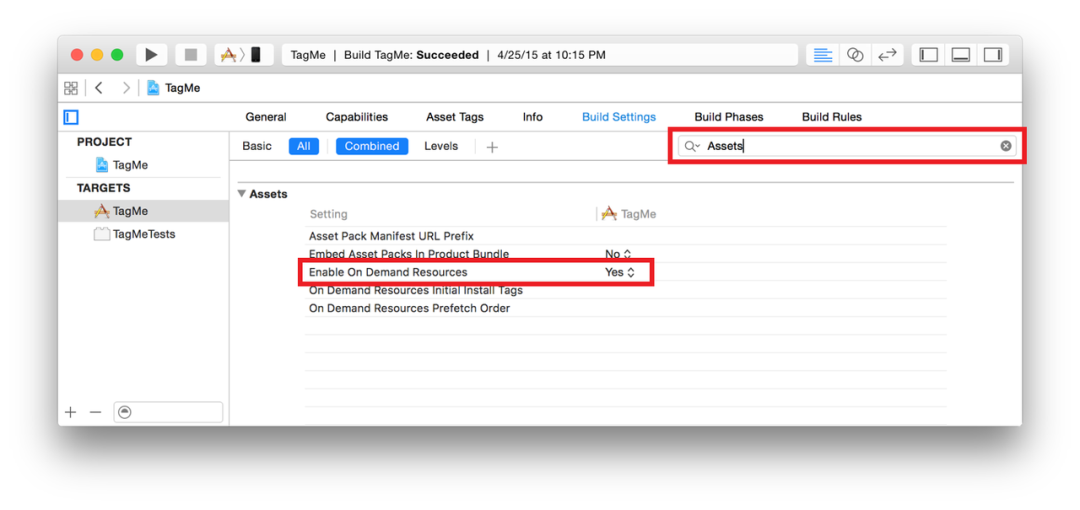Stop the running task with the Stop button
This screenshot has width=1080, height=510.
tap(191, 55)
